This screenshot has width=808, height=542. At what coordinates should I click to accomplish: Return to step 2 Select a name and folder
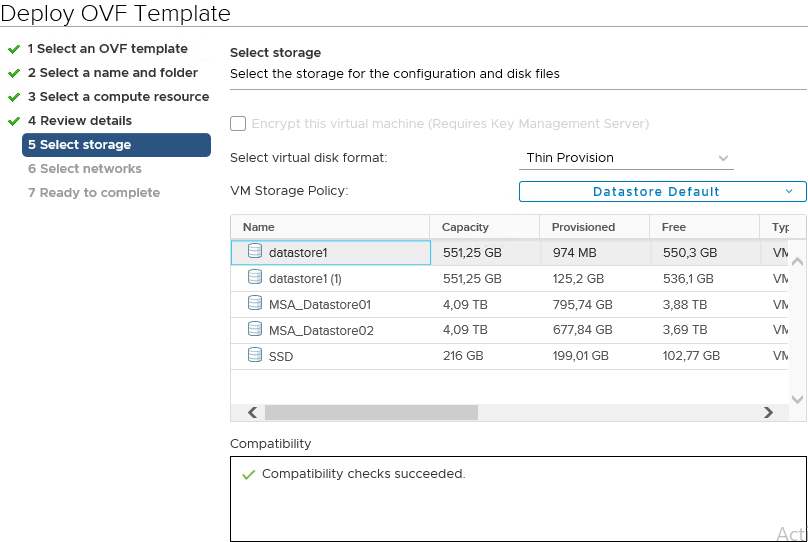(112, 73)
